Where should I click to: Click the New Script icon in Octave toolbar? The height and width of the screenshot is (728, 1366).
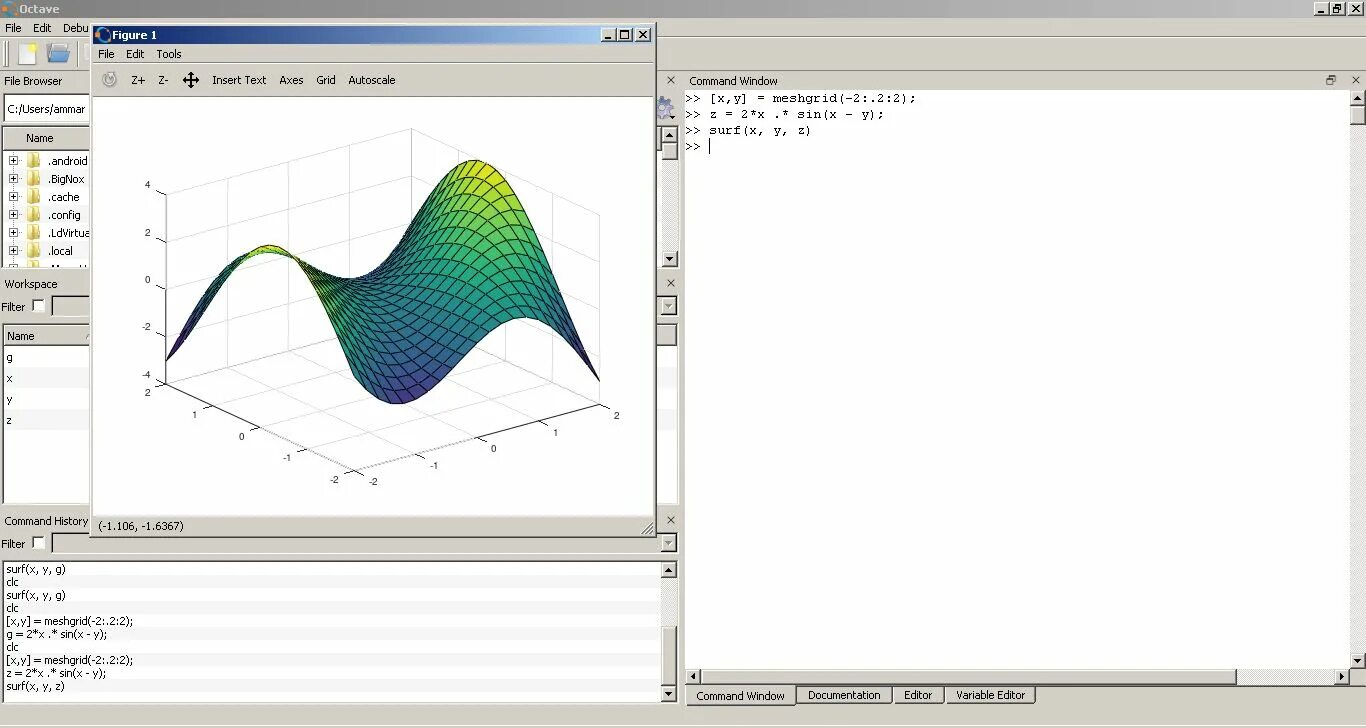point(28,53)
